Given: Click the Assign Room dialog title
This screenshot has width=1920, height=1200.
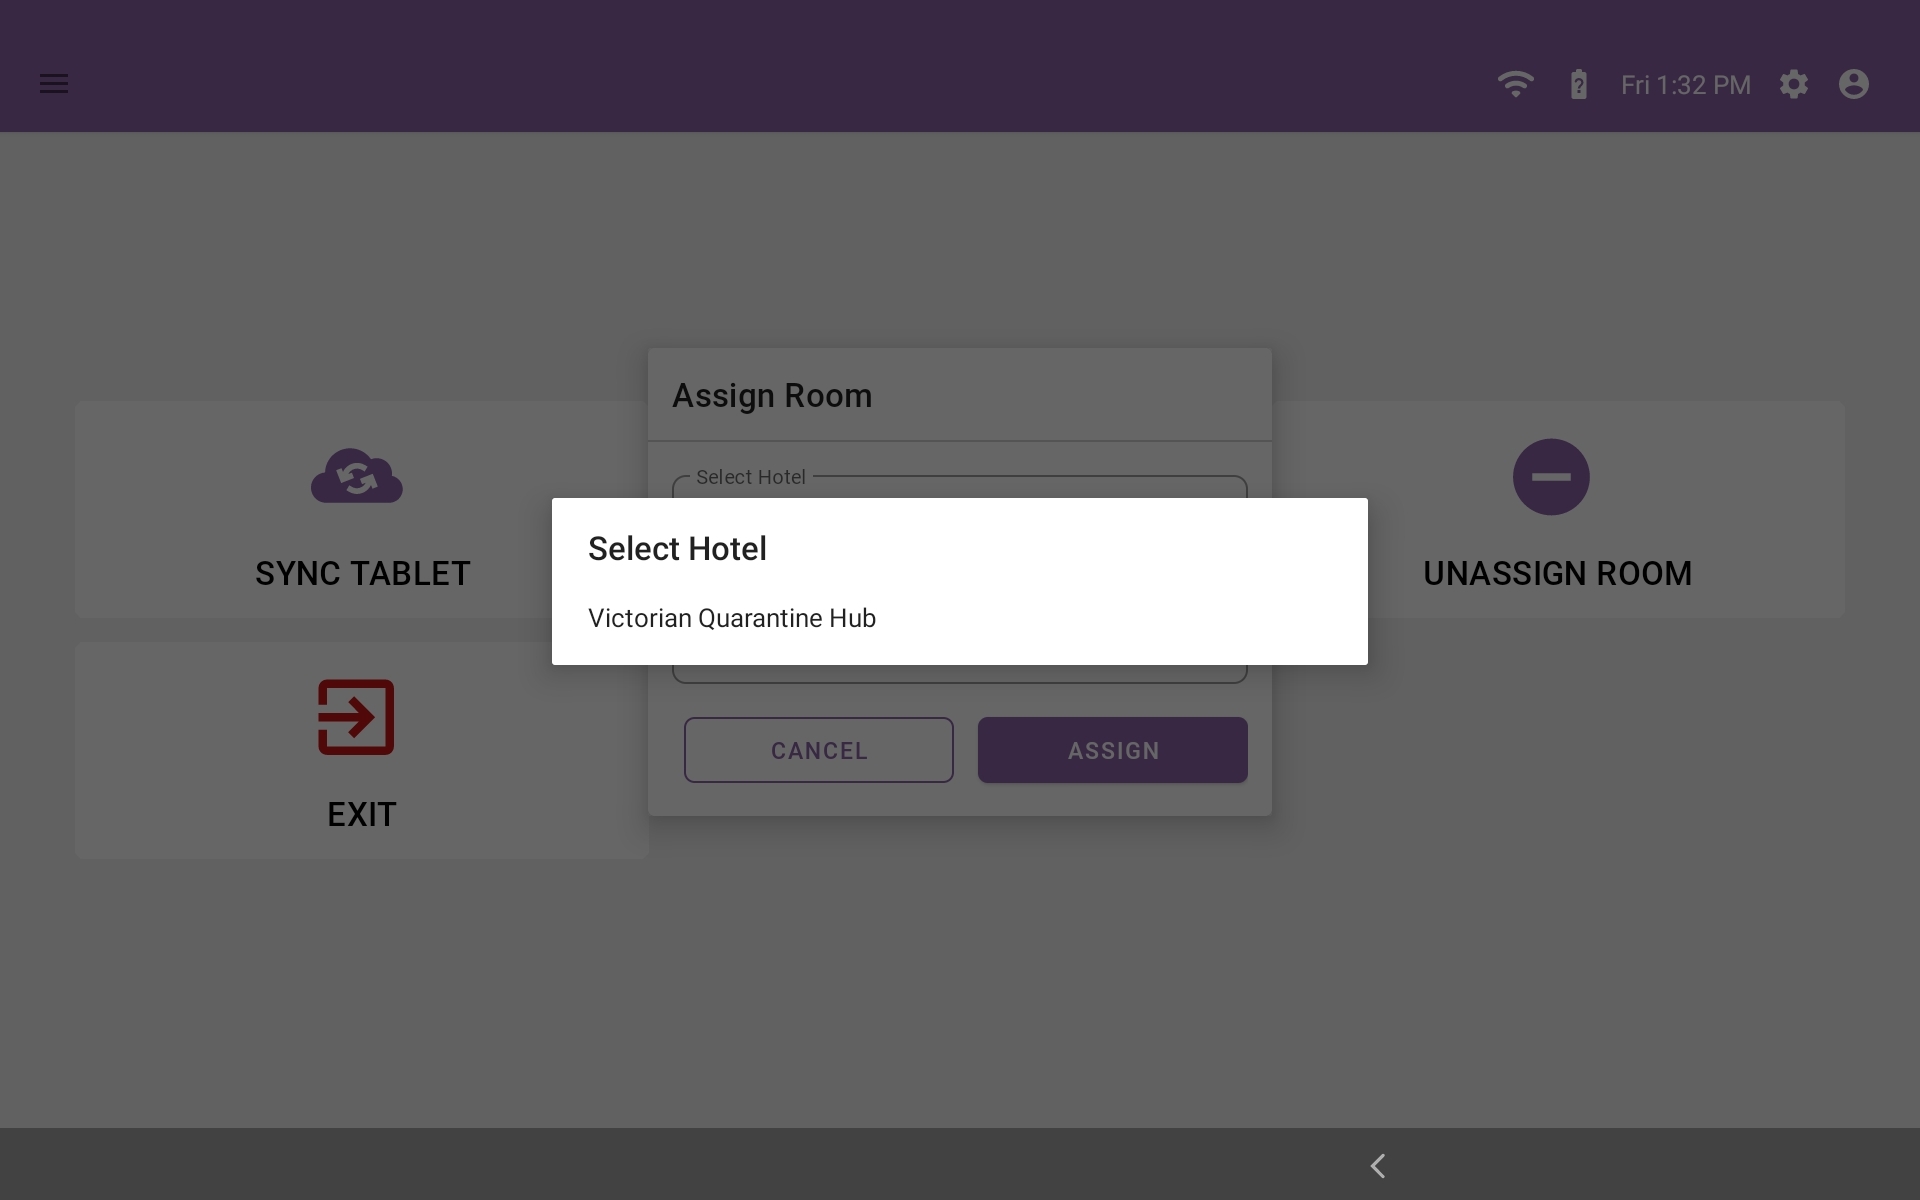Looking at the screenshot, I should tap(771, 395).
